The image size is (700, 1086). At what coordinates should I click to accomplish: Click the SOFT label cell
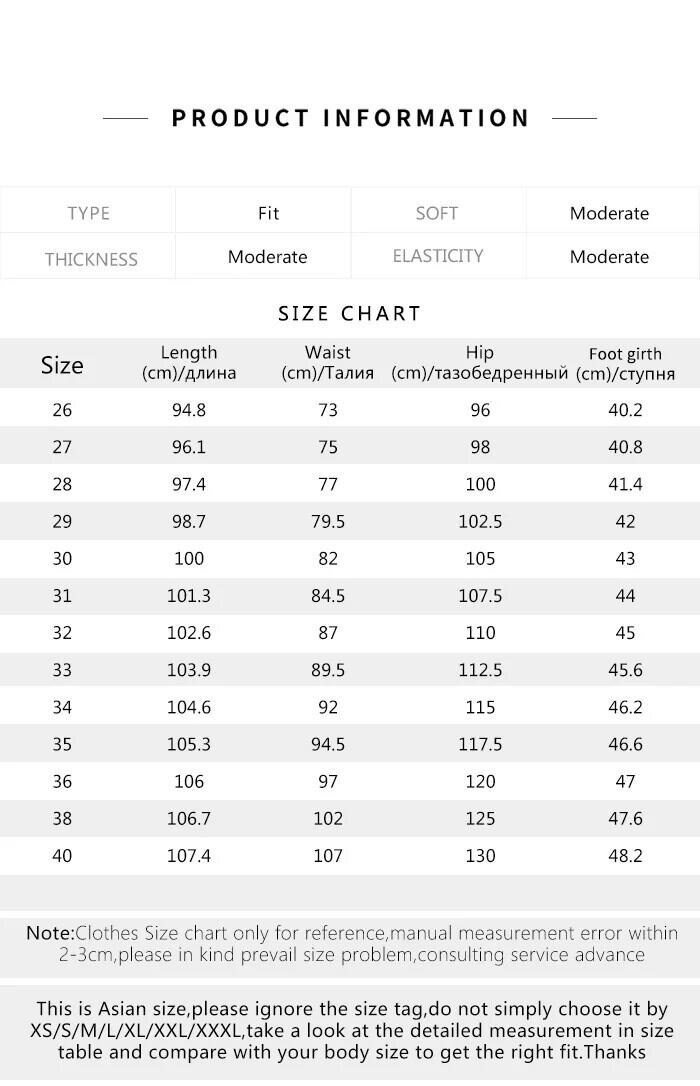437,213
